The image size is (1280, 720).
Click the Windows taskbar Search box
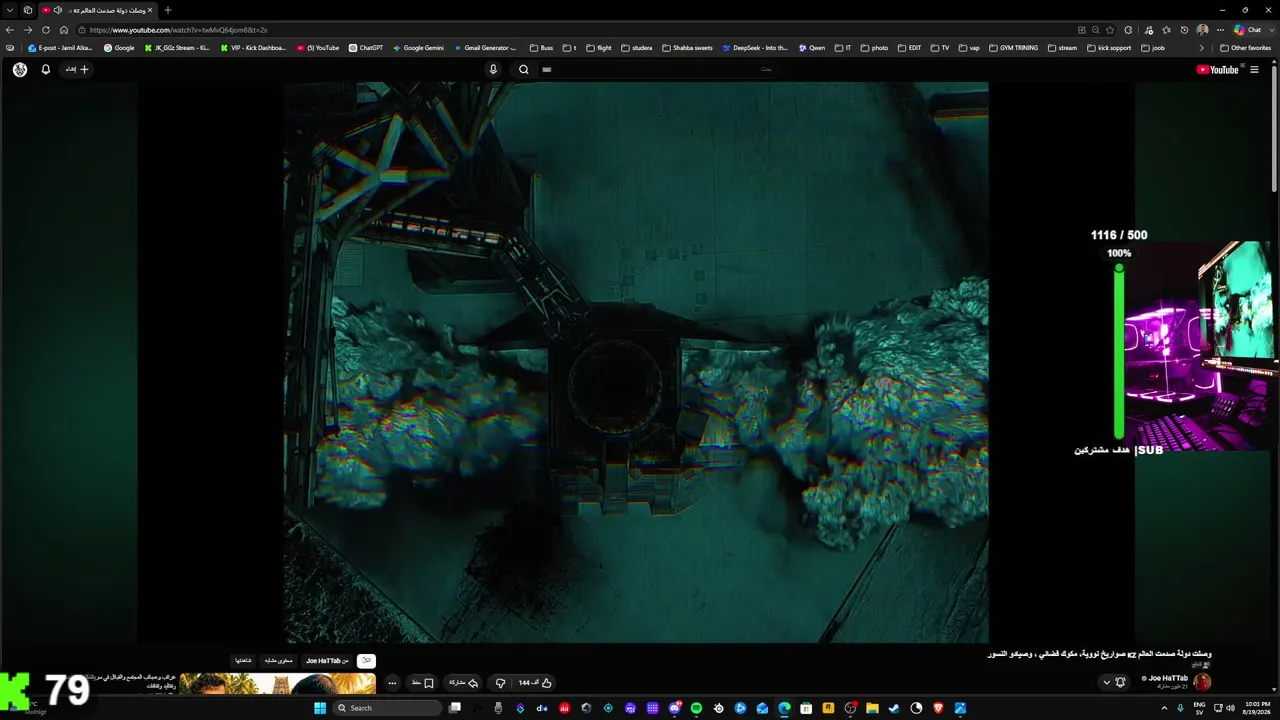pyautogui.click(x=388, y=708)
